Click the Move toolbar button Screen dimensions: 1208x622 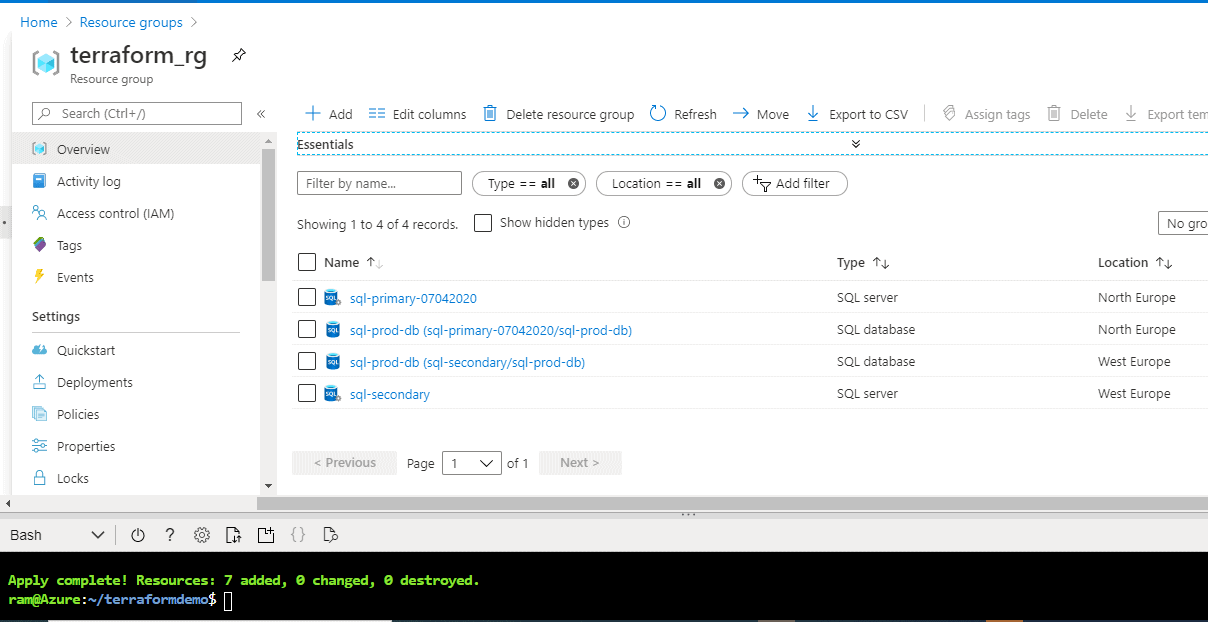[x=761, y=114]
